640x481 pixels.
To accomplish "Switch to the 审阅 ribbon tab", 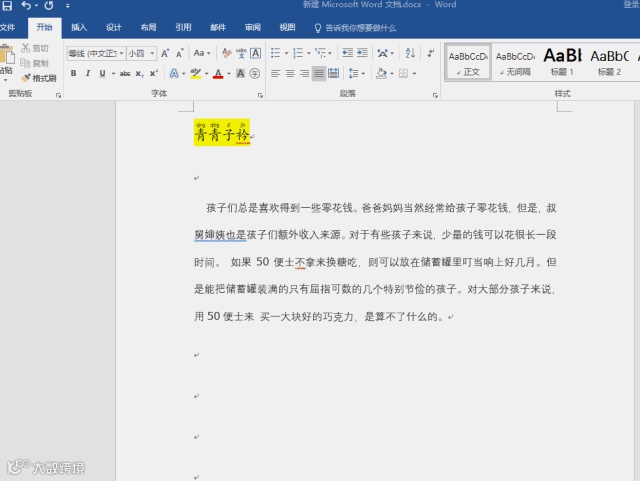I will 253,27.
